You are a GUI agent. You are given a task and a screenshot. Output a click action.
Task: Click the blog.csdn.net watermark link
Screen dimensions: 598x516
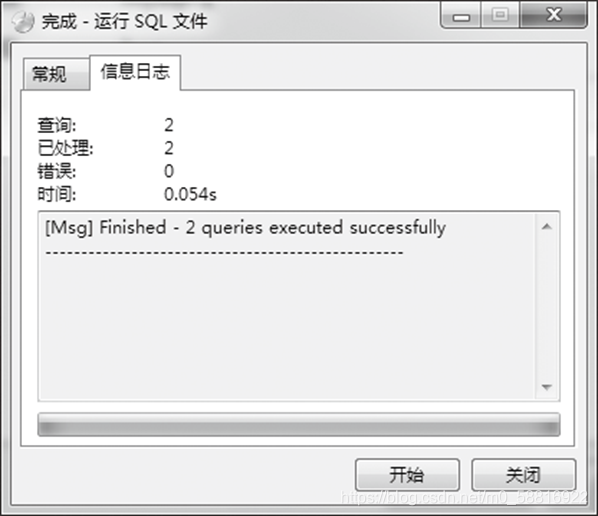coord(464,497)
